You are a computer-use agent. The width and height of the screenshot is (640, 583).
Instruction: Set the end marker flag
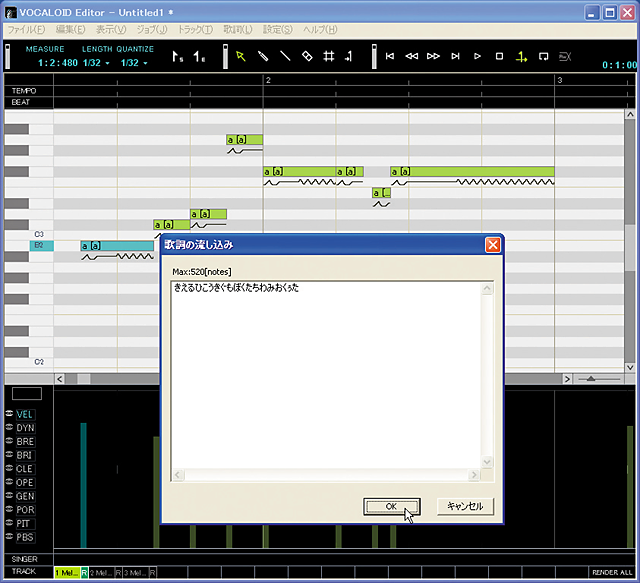point(199,56)
